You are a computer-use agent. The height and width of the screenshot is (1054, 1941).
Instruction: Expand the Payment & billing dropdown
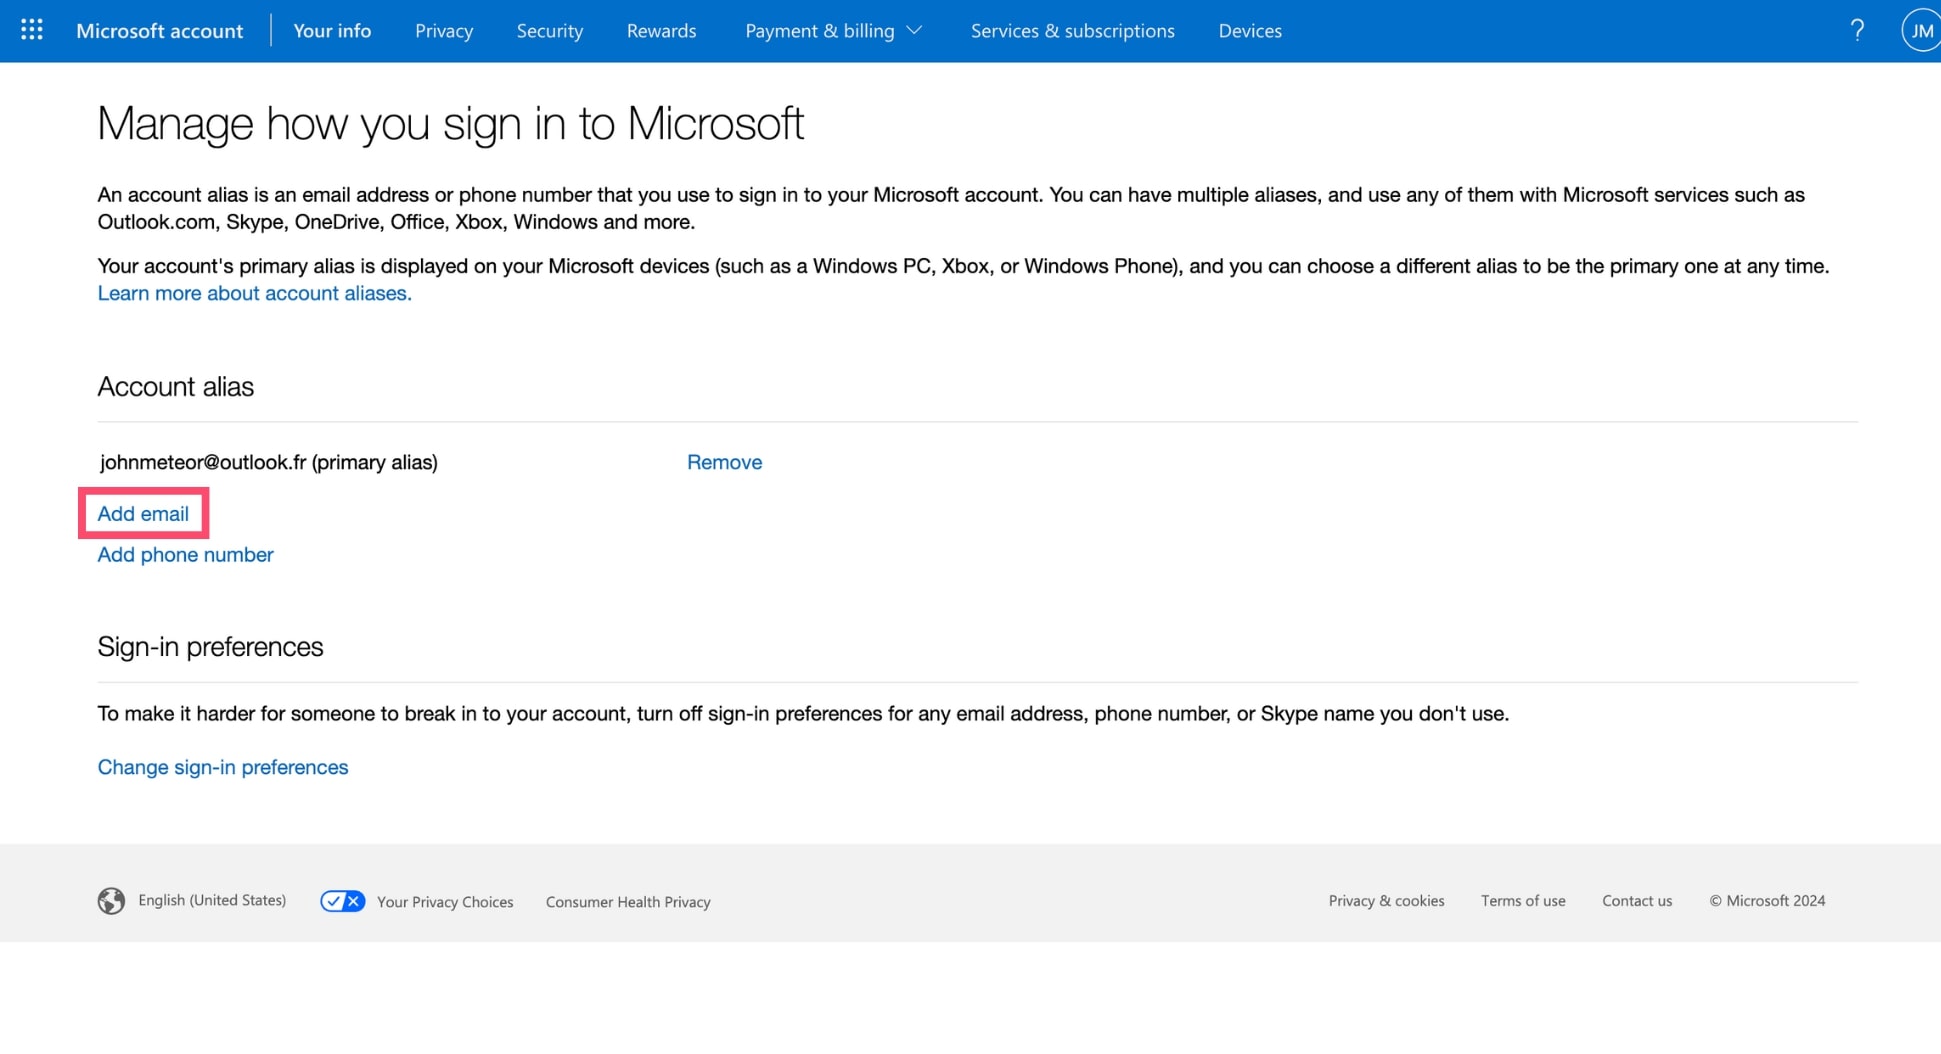coord(833,31)
